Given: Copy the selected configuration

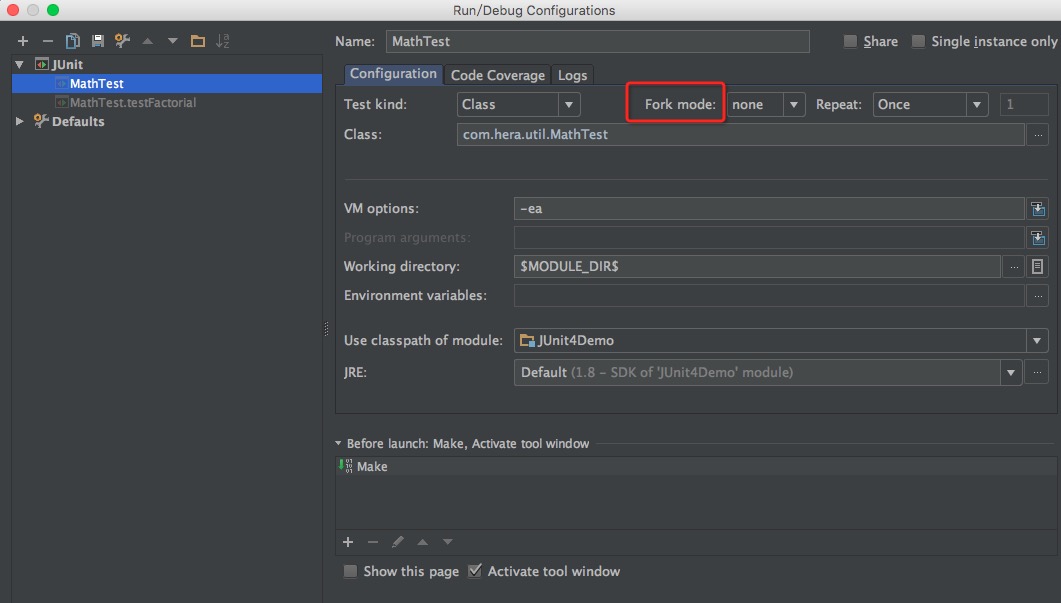Looking at the screenshot, I should click(72, 41).
